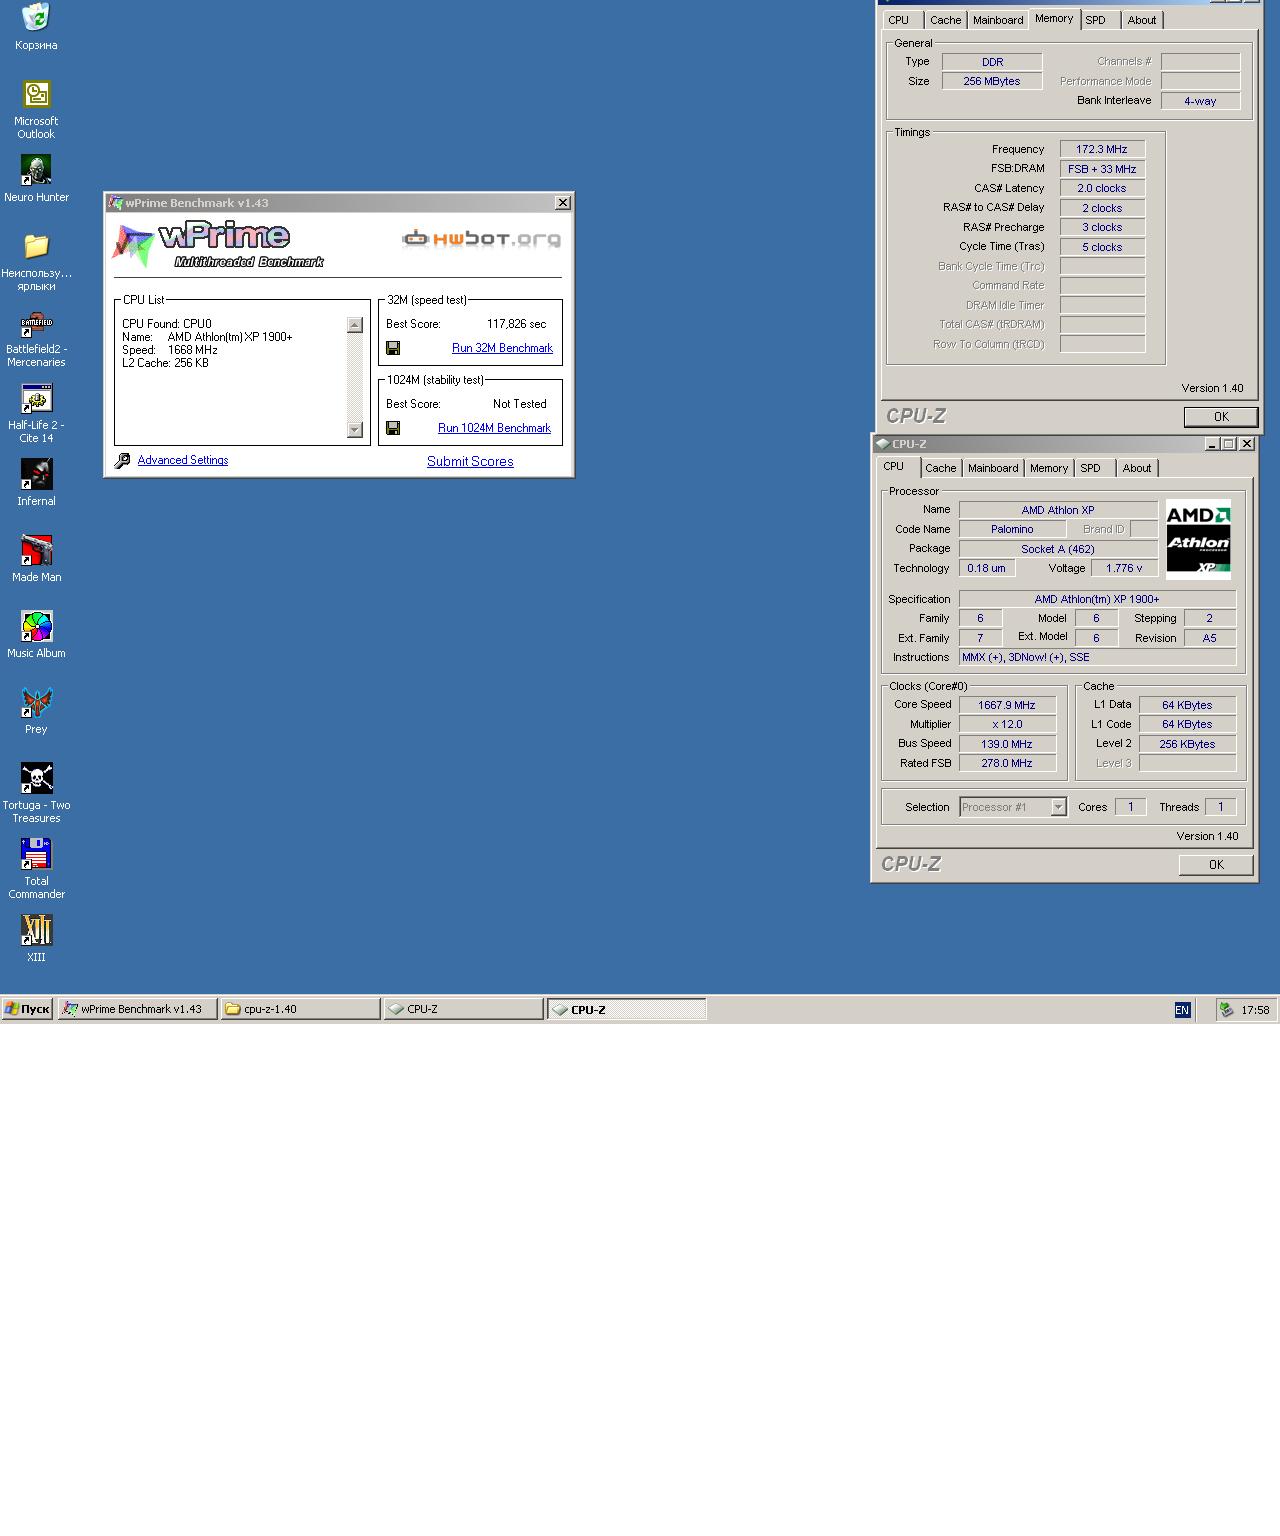Click the CPU List scroll up arrow
This screenshot has width=1280, height=1536.
(355, 325)
